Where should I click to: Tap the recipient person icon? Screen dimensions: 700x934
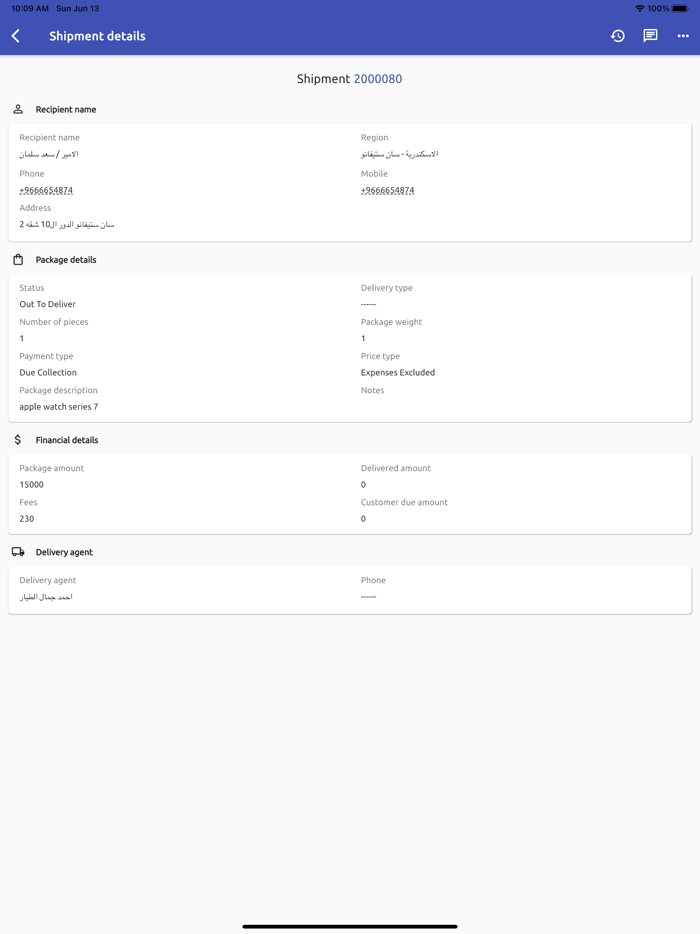pos(18,109)
